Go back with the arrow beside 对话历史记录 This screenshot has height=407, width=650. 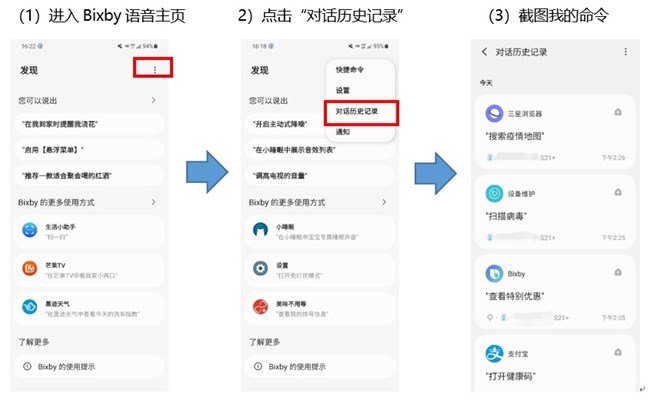[484, 52]
